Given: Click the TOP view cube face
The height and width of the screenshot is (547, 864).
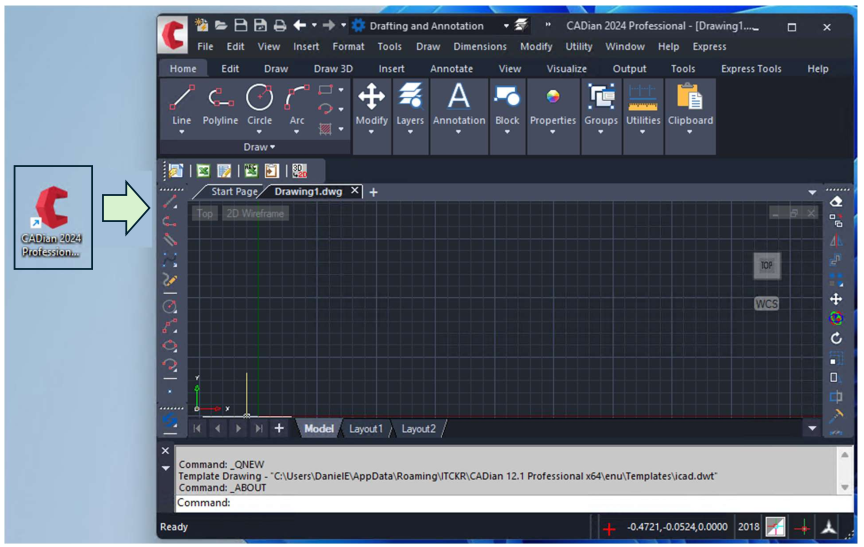Looking at the screenshot, I should (x=766, y=266).
